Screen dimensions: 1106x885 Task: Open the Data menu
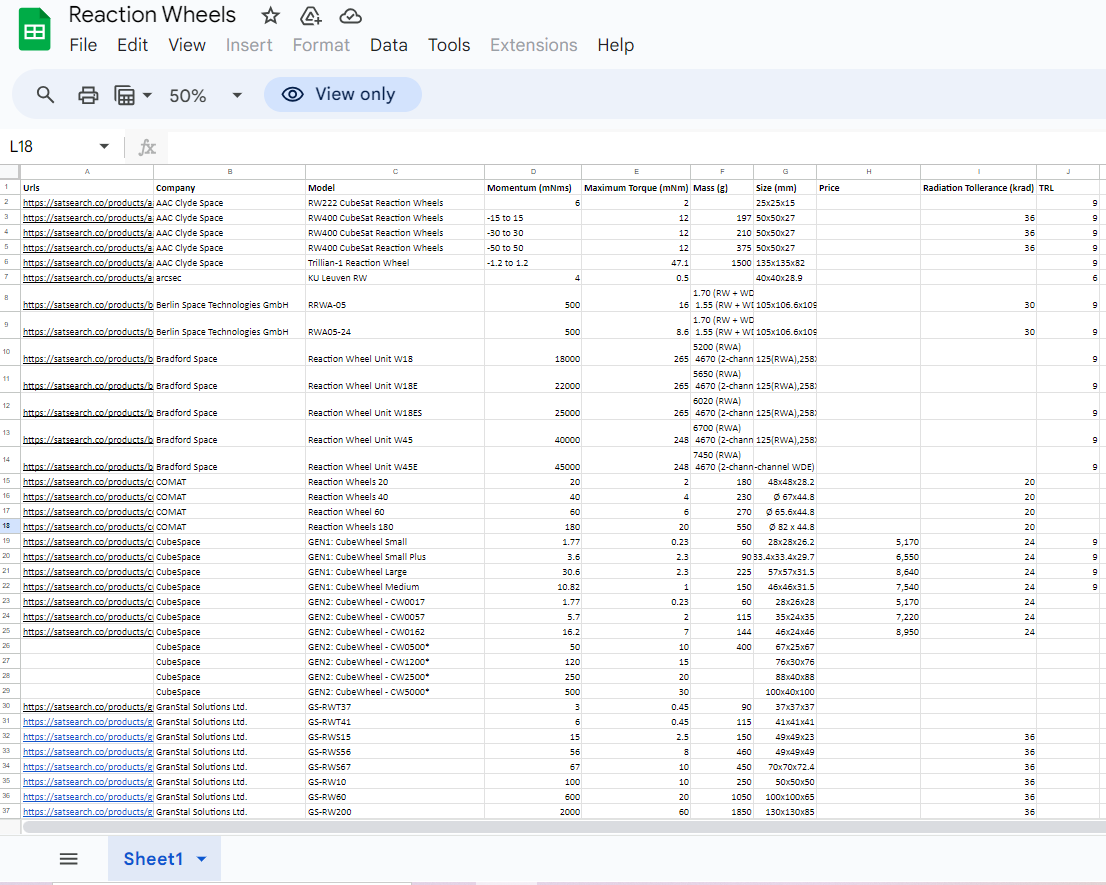[x=389, y=45]
